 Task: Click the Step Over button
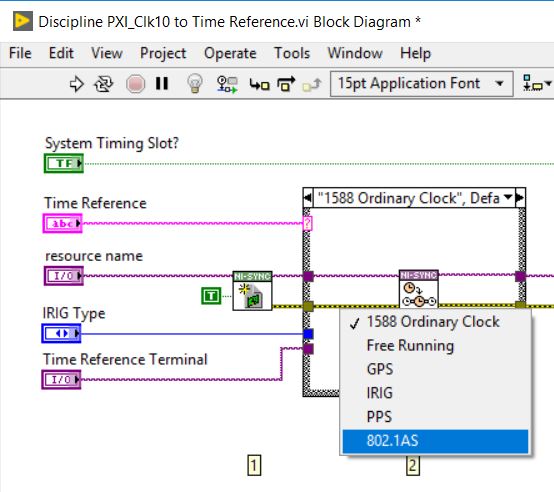[x=285, y=84]
